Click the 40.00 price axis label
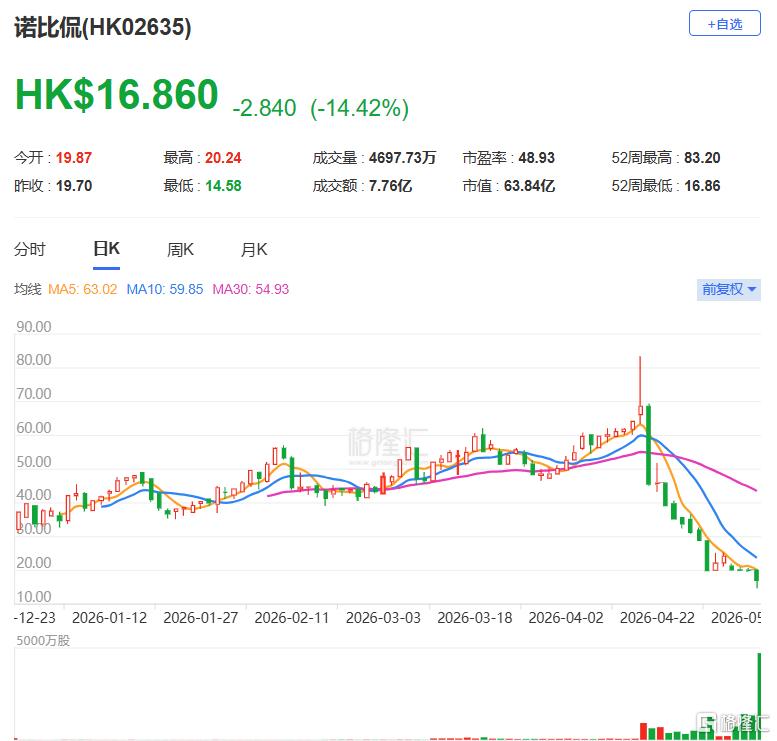 coord(34,495)
